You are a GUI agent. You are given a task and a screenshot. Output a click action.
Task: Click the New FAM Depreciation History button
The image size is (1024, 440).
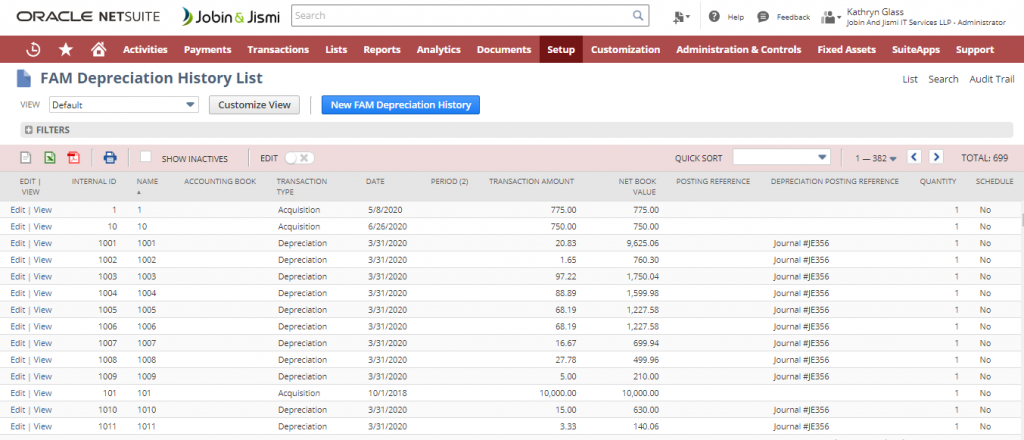pos(400,105)
